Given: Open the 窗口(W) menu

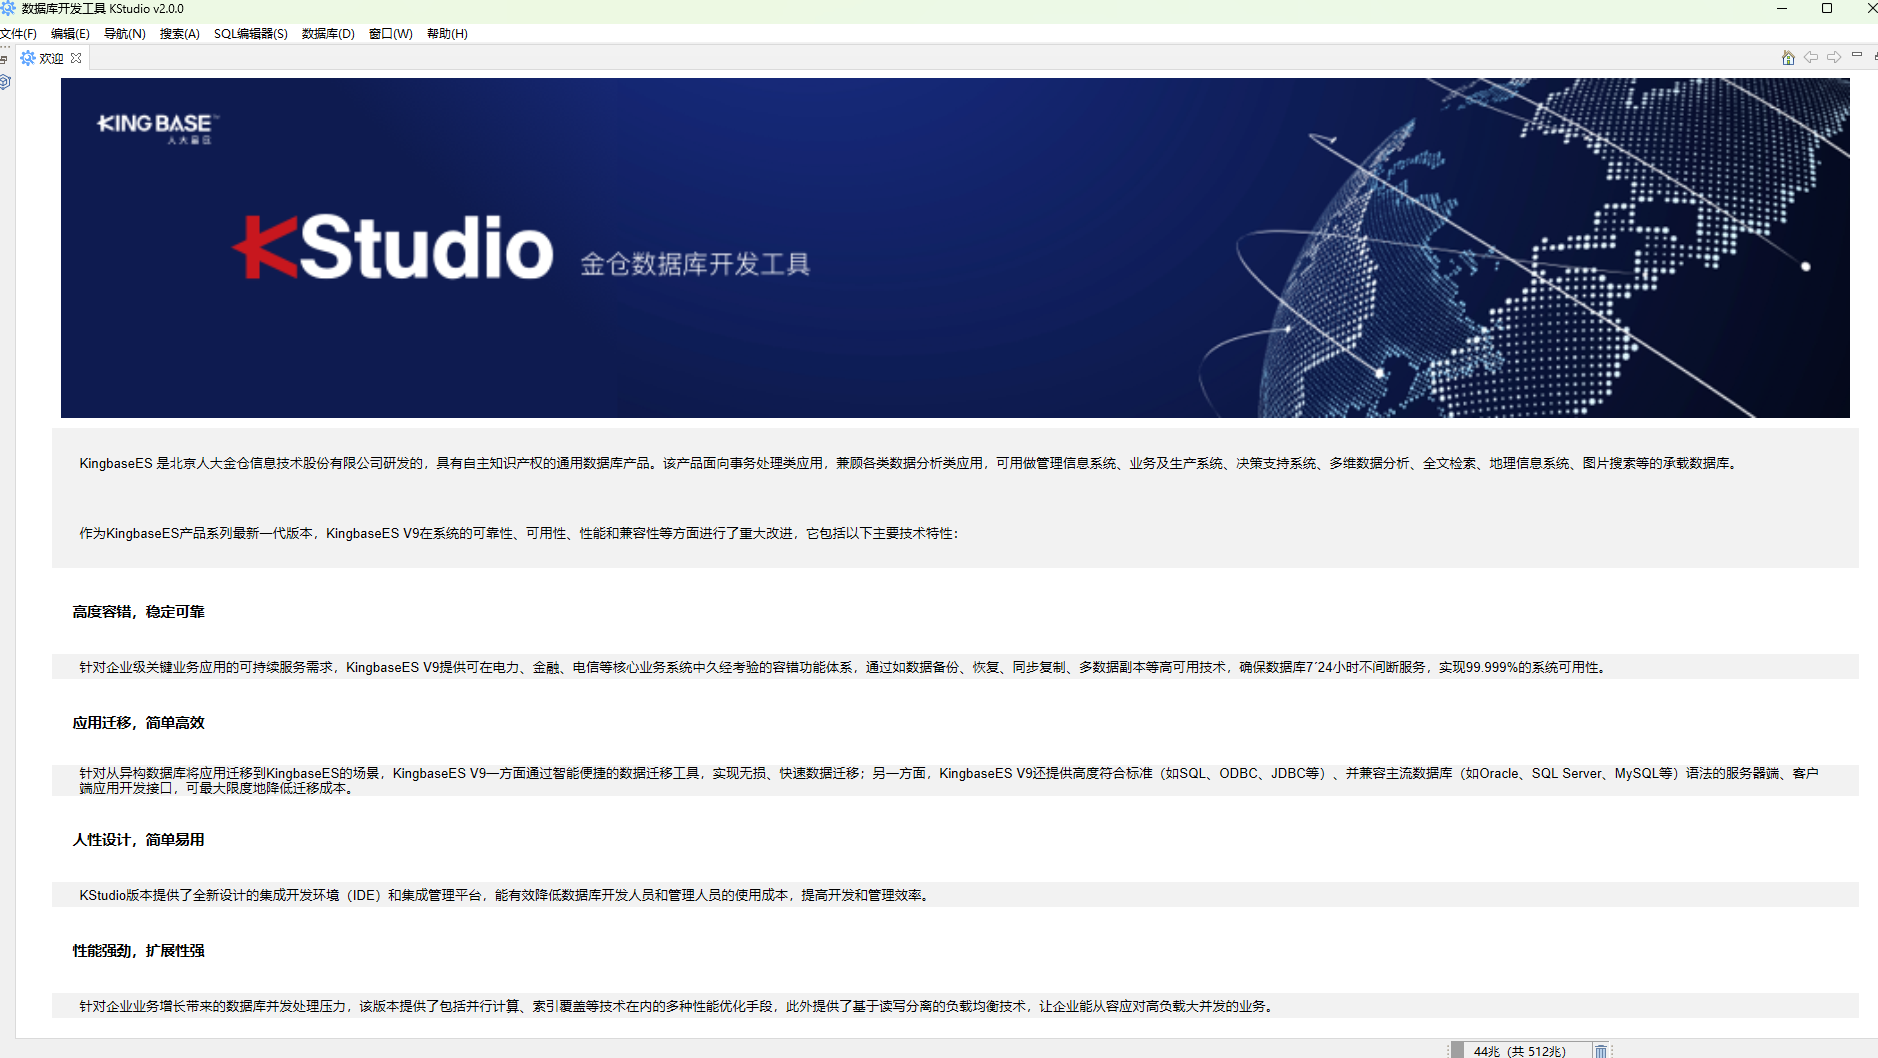Looking at the screenshot, I should pos(391,34).
